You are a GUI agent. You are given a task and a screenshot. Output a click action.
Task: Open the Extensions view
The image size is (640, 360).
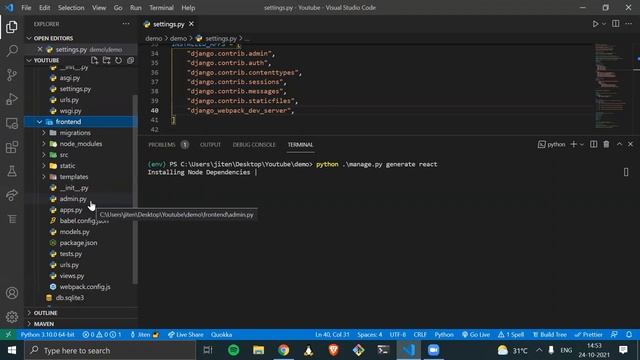(12, 147)
